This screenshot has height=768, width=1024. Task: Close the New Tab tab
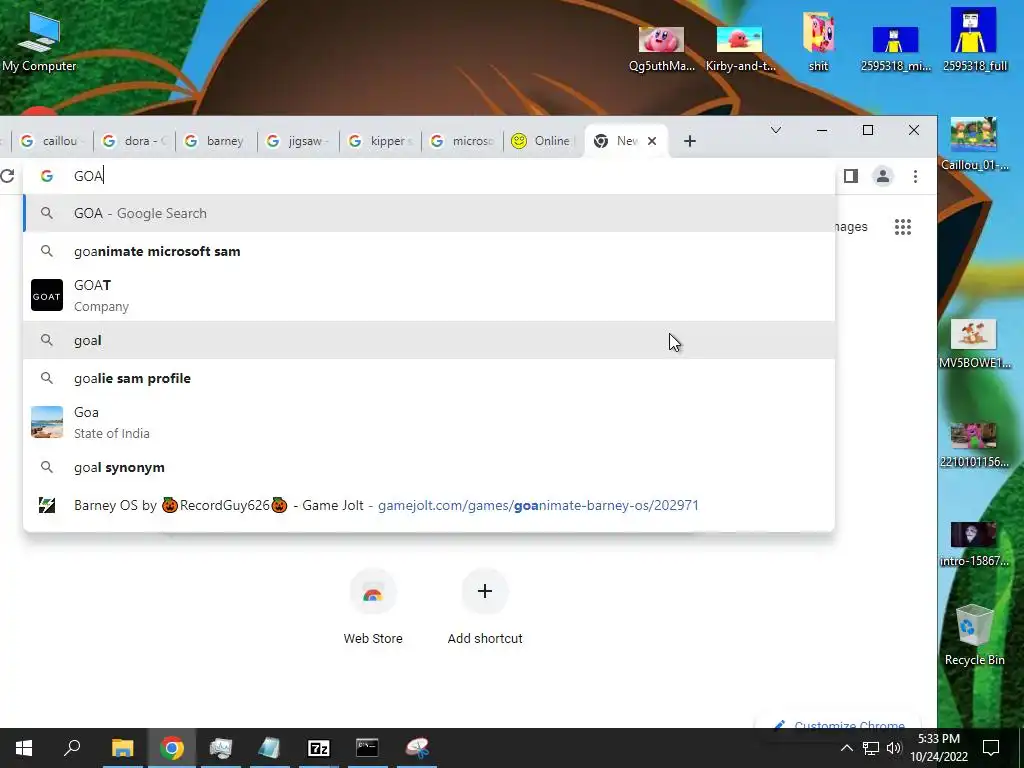tap(652, 141)
